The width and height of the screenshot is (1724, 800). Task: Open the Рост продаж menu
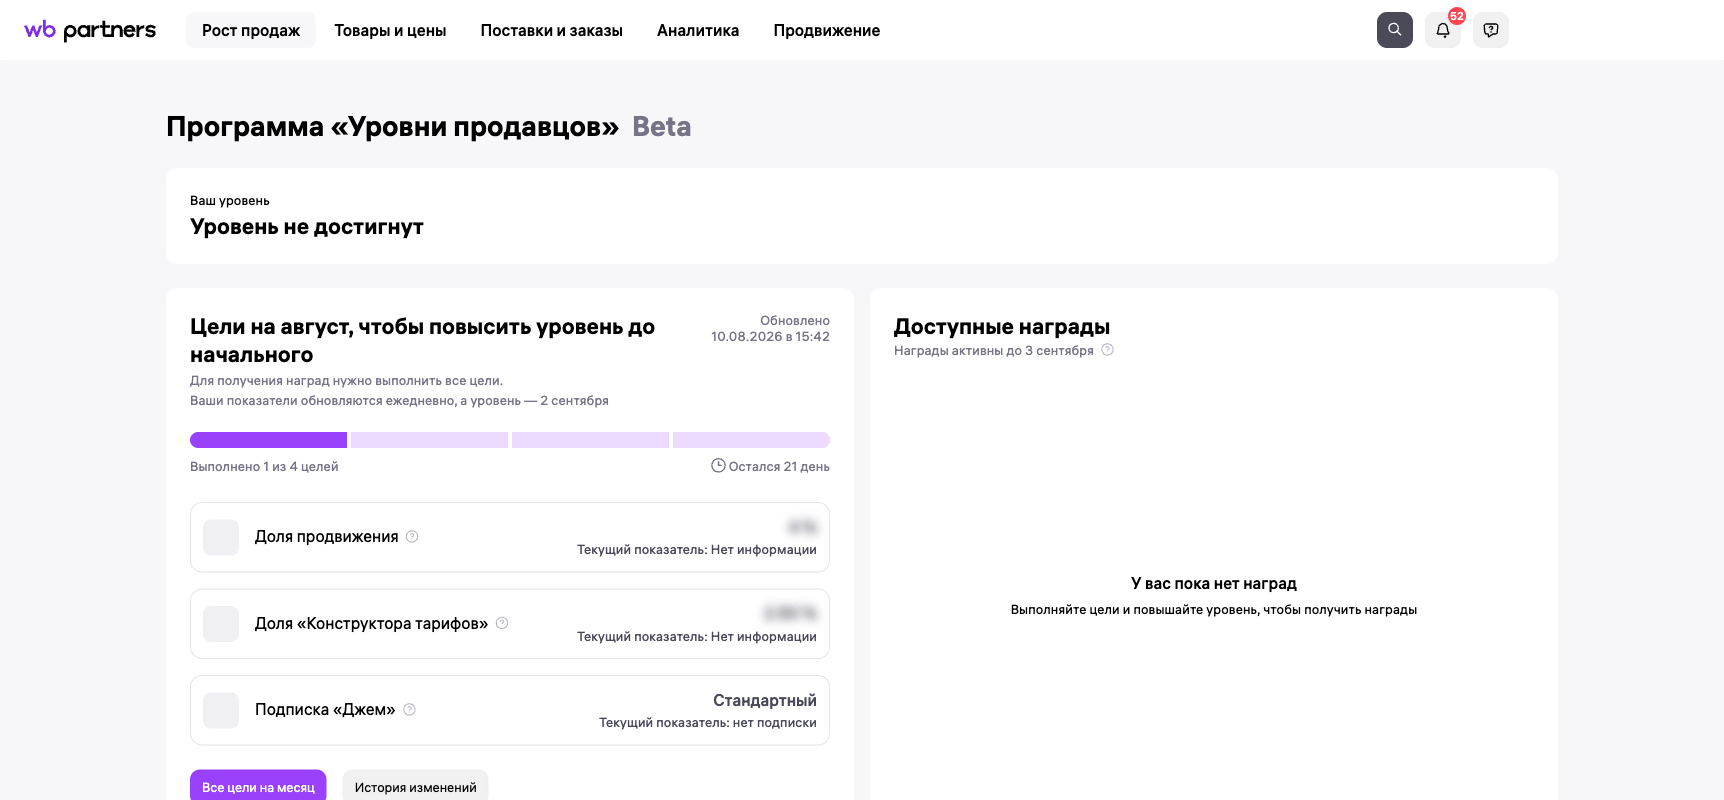[x=251, y=30]
